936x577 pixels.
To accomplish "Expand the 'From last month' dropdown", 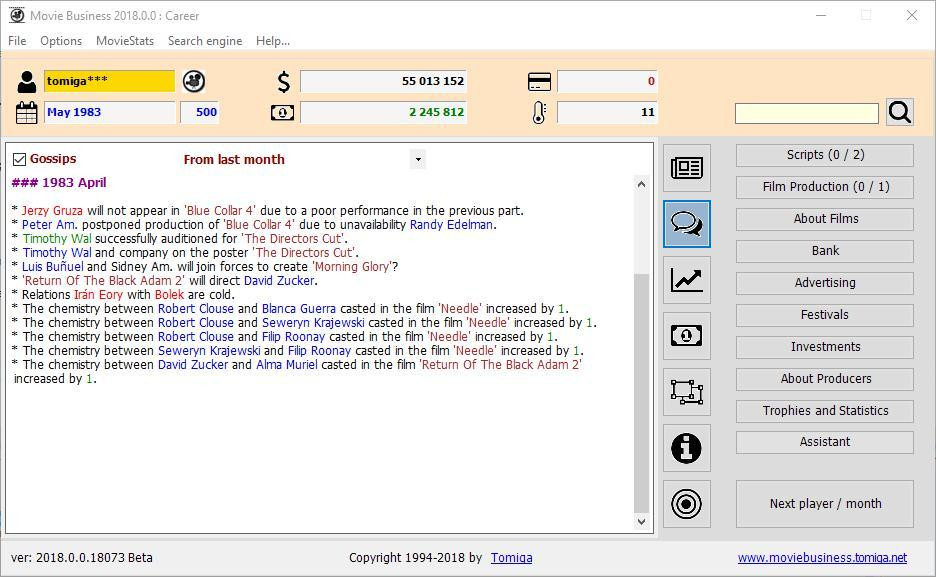I will [418, 159].
